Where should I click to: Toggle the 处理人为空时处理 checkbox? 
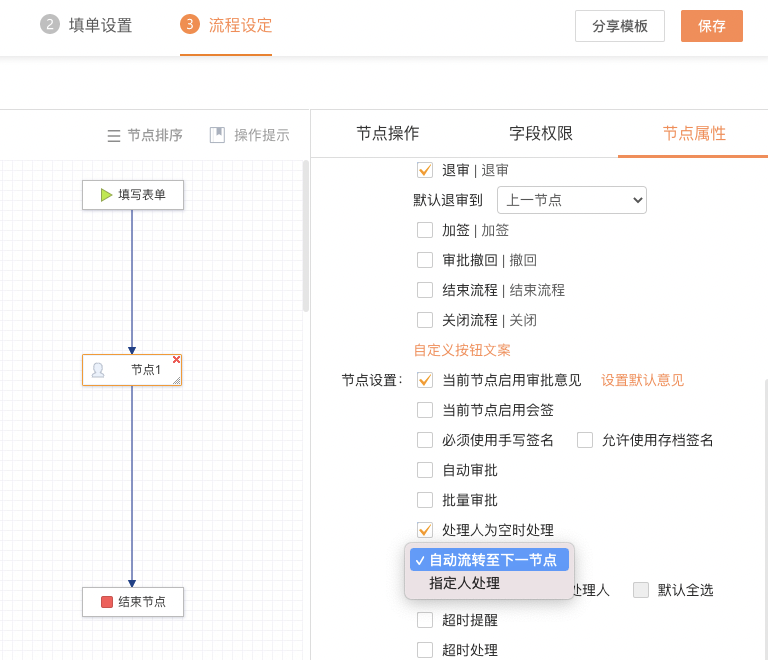(x=425, y=530)
